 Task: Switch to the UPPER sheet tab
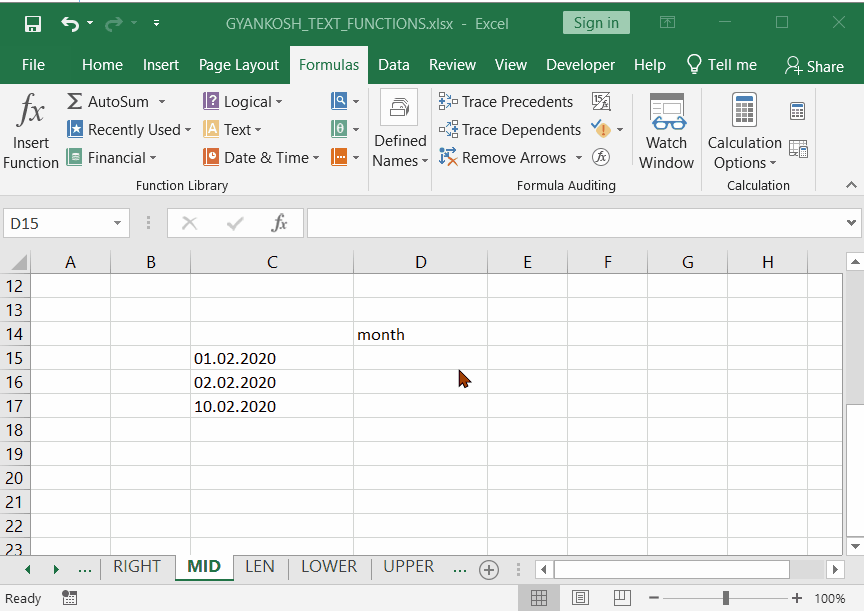[408, 566]
